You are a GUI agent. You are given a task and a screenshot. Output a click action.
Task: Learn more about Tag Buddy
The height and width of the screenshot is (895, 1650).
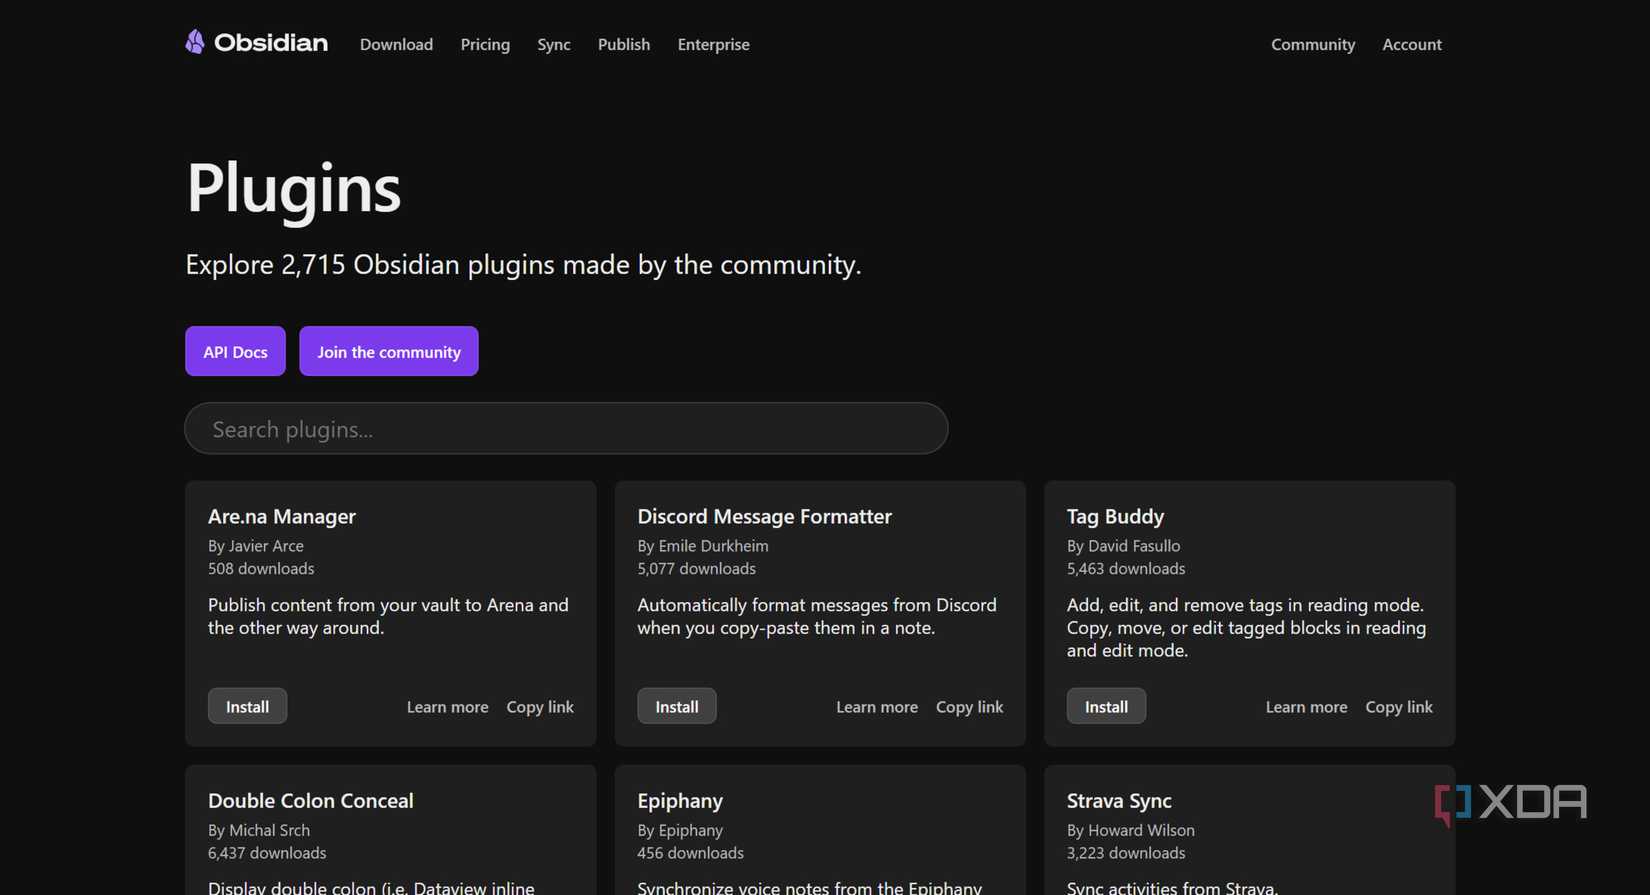[1306, 707]
